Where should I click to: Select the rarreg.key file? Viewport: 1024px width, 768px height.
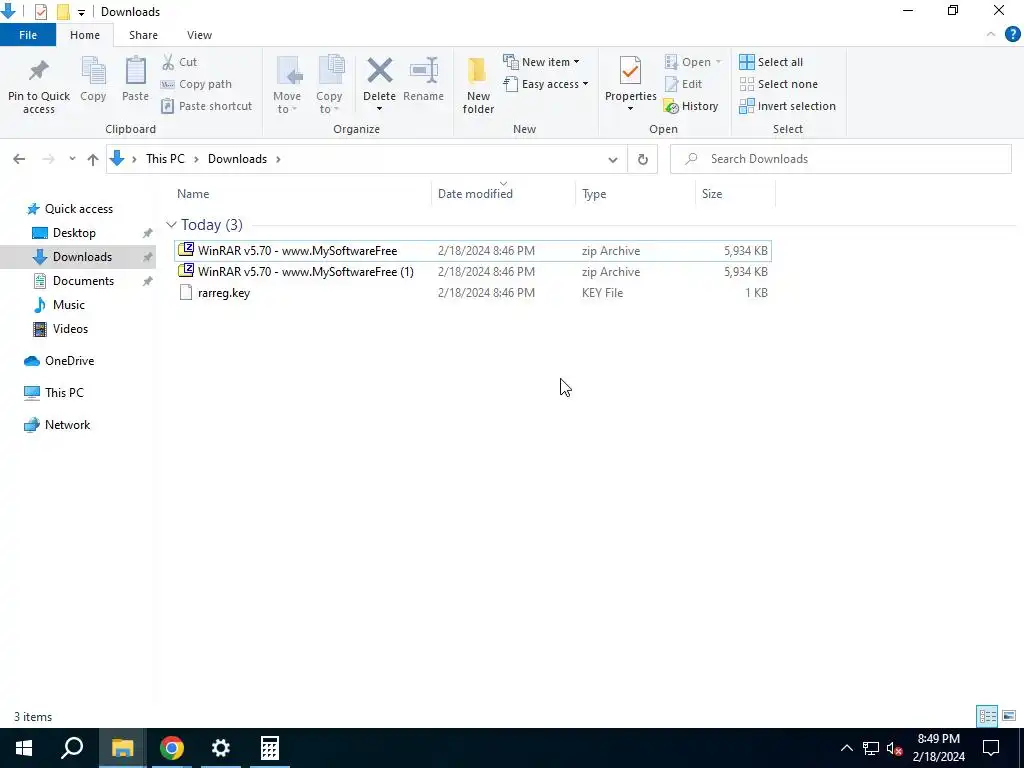click(x=473, y=293)
